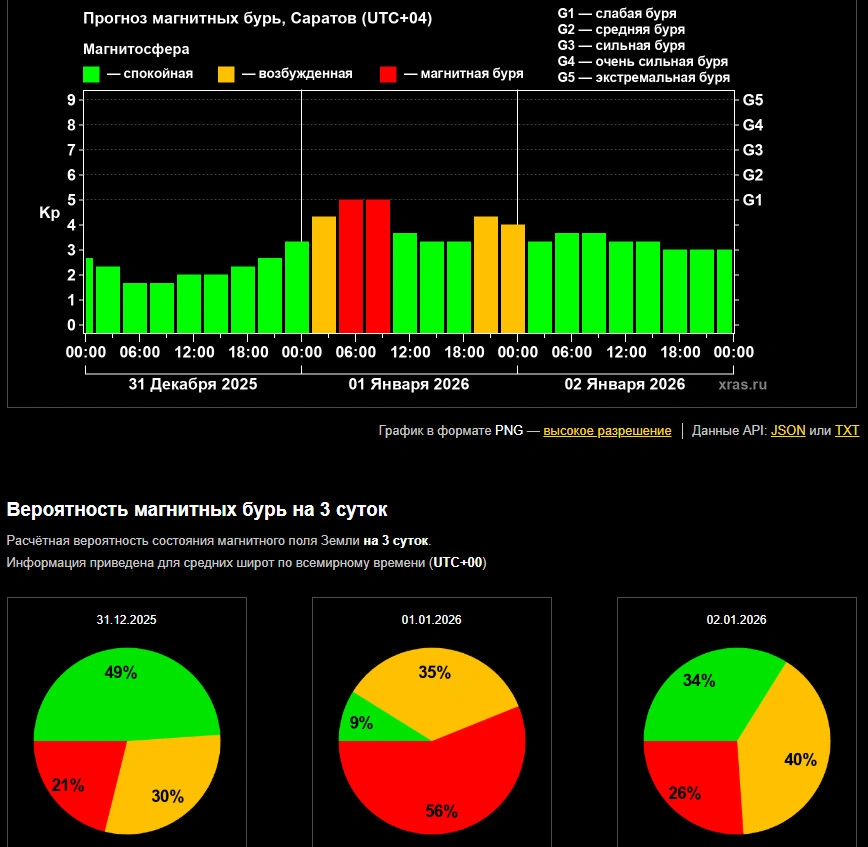Open the TXT API data link
868x847 pixels.
pos(847,431)
